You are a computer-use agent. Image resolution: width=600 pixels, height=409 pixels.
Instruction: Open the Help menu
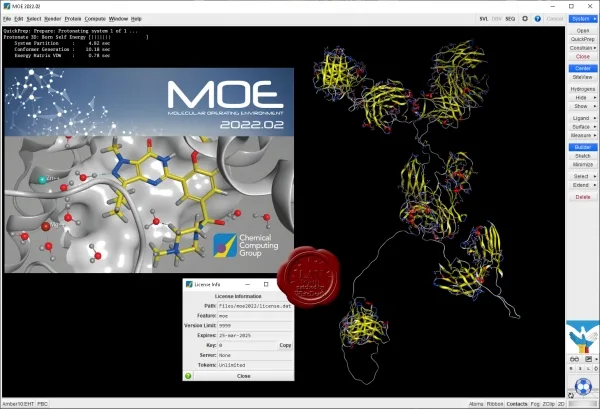pos(136,19)
